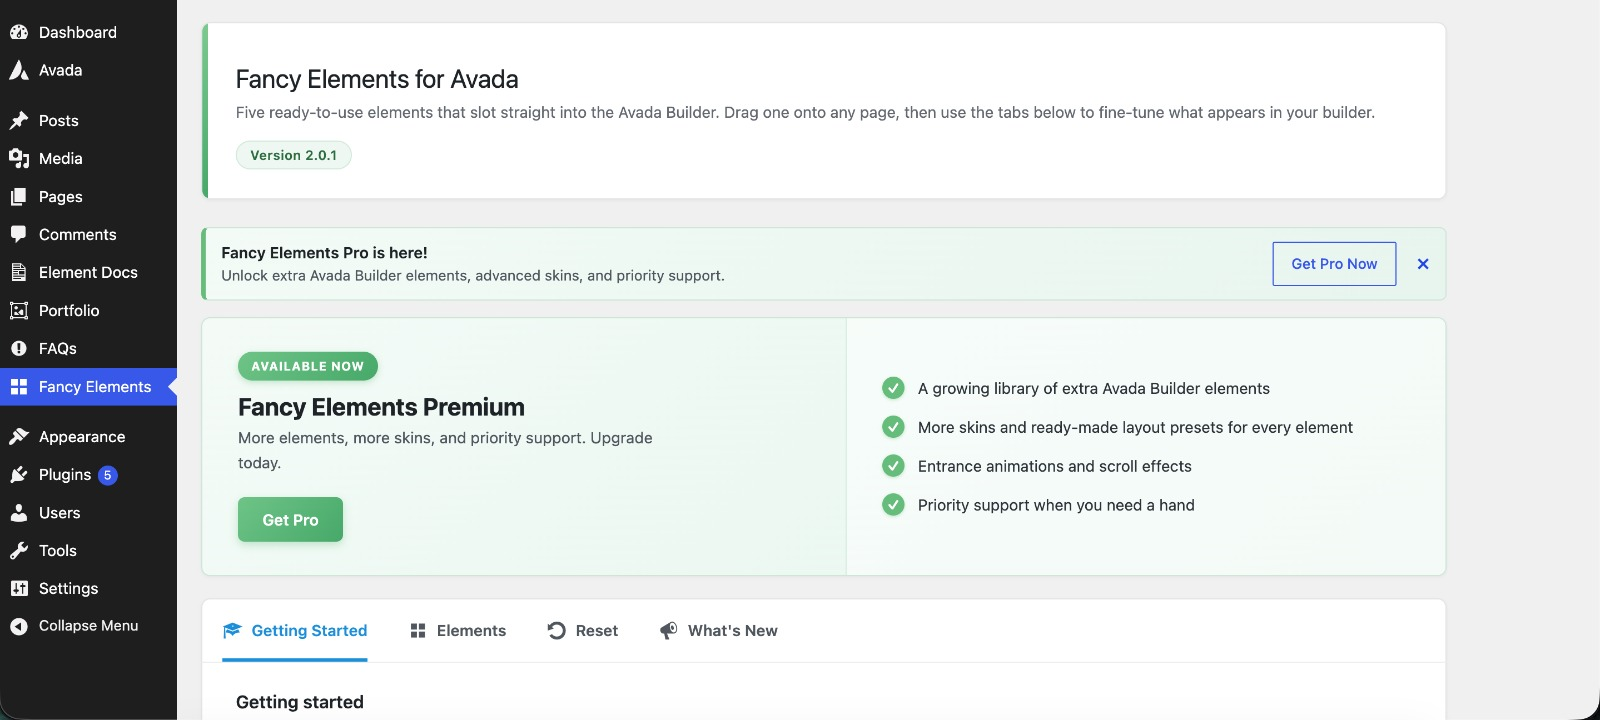Click the Plugins plug icon

coord(18,475)
